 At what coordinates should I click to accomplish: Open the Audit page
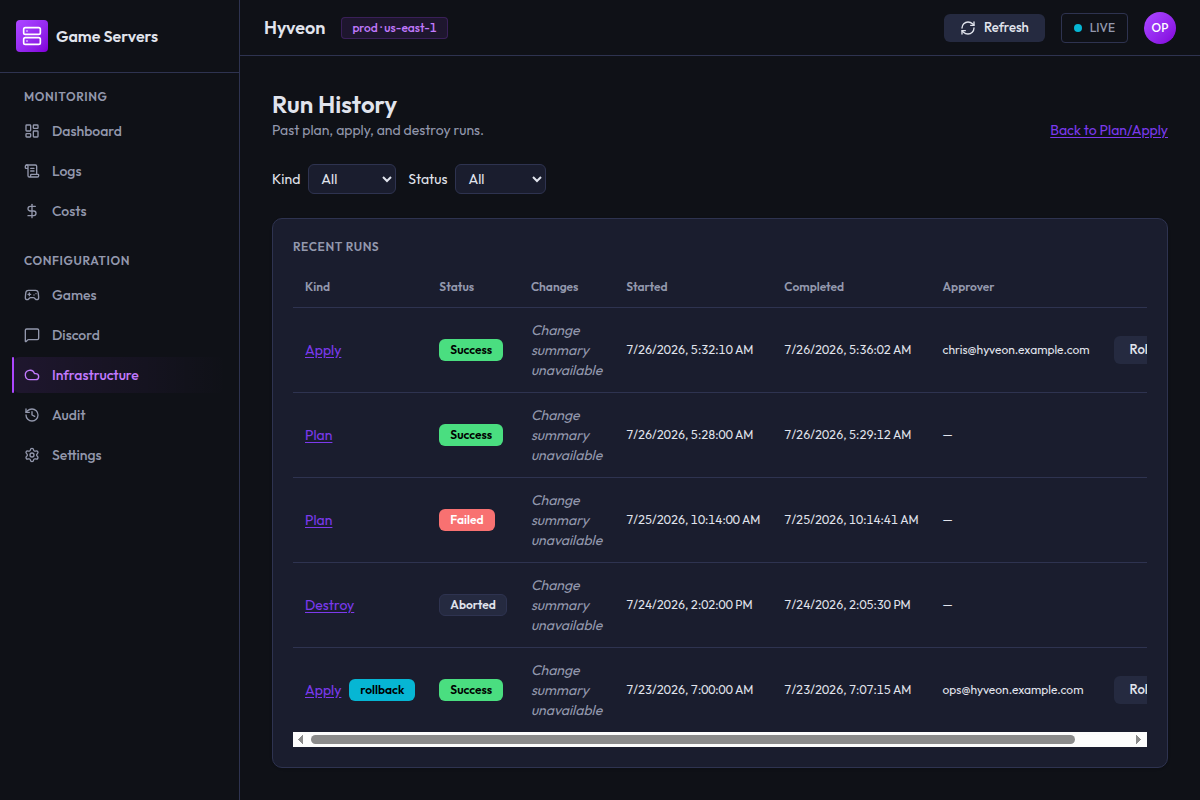click(x=119, y=415)
